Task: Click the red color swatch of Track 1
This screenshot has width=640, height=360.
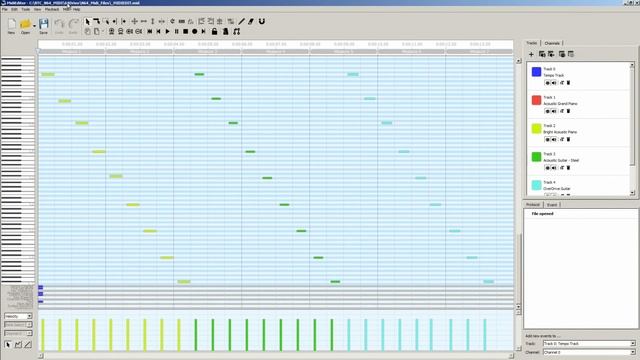Action: [536, 100]
